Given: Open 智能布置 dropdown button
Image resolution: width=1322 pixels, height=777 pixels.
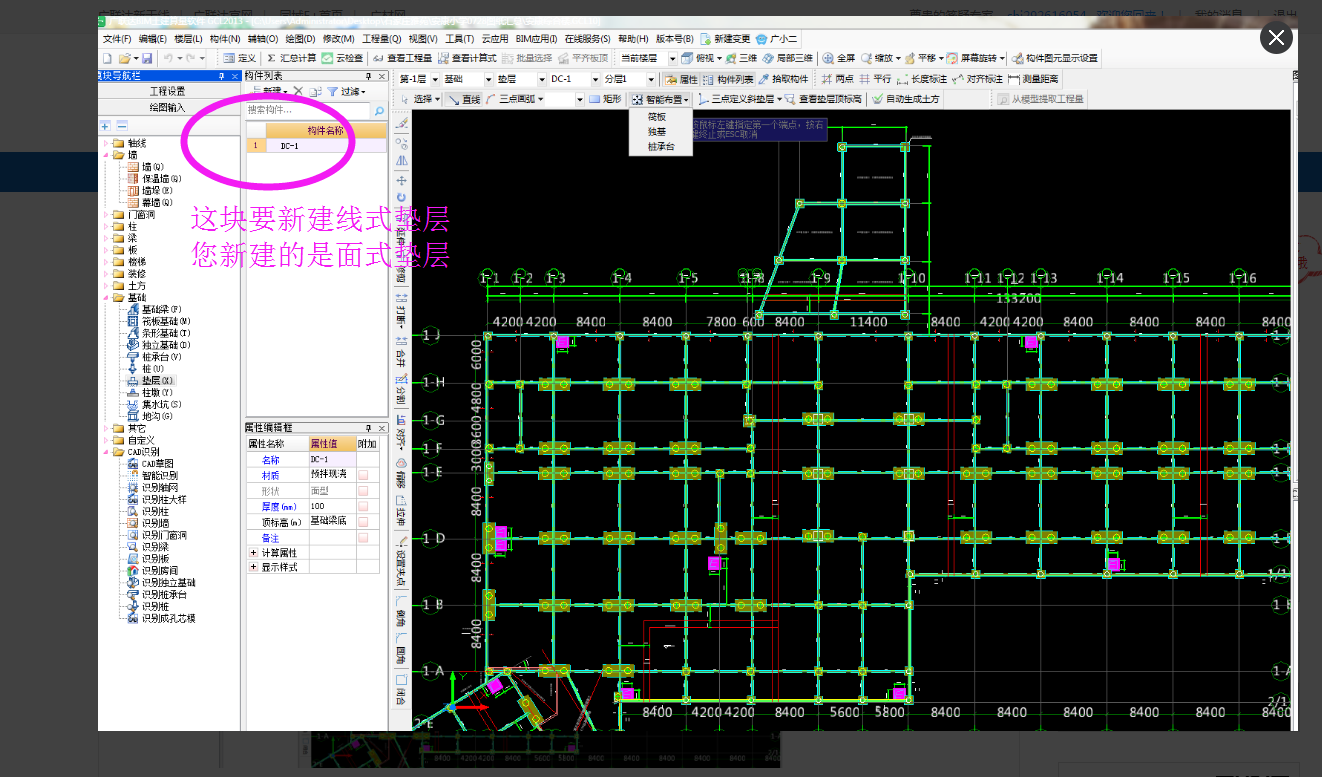Looking at the screenshot, I should 661,99.
